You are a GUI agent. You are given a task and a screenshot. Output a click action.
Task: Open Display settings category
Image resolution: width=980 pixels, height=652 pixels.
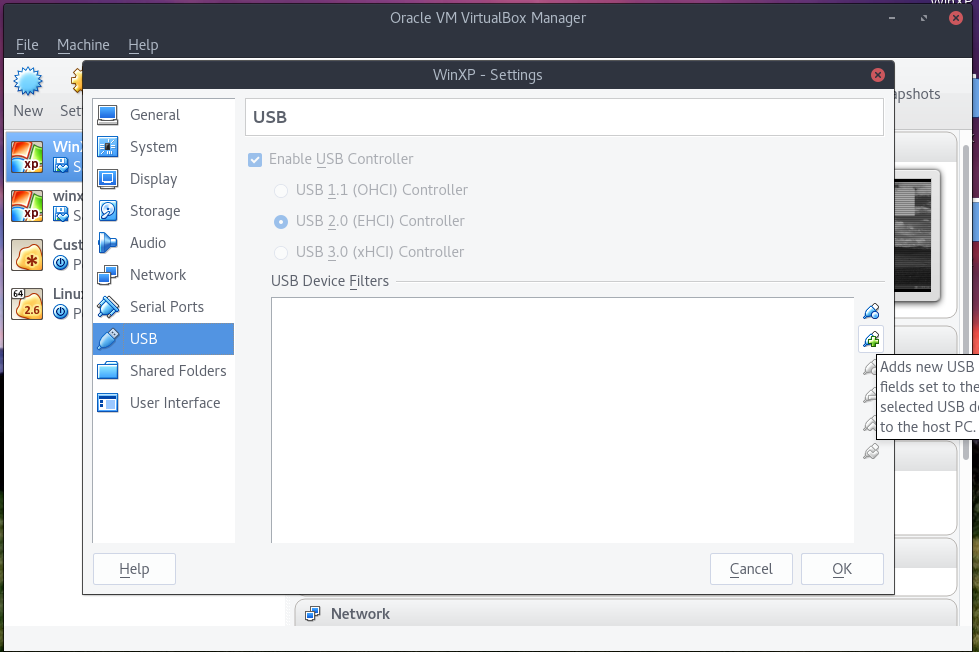pyautogui.click(x=163, y=179)
